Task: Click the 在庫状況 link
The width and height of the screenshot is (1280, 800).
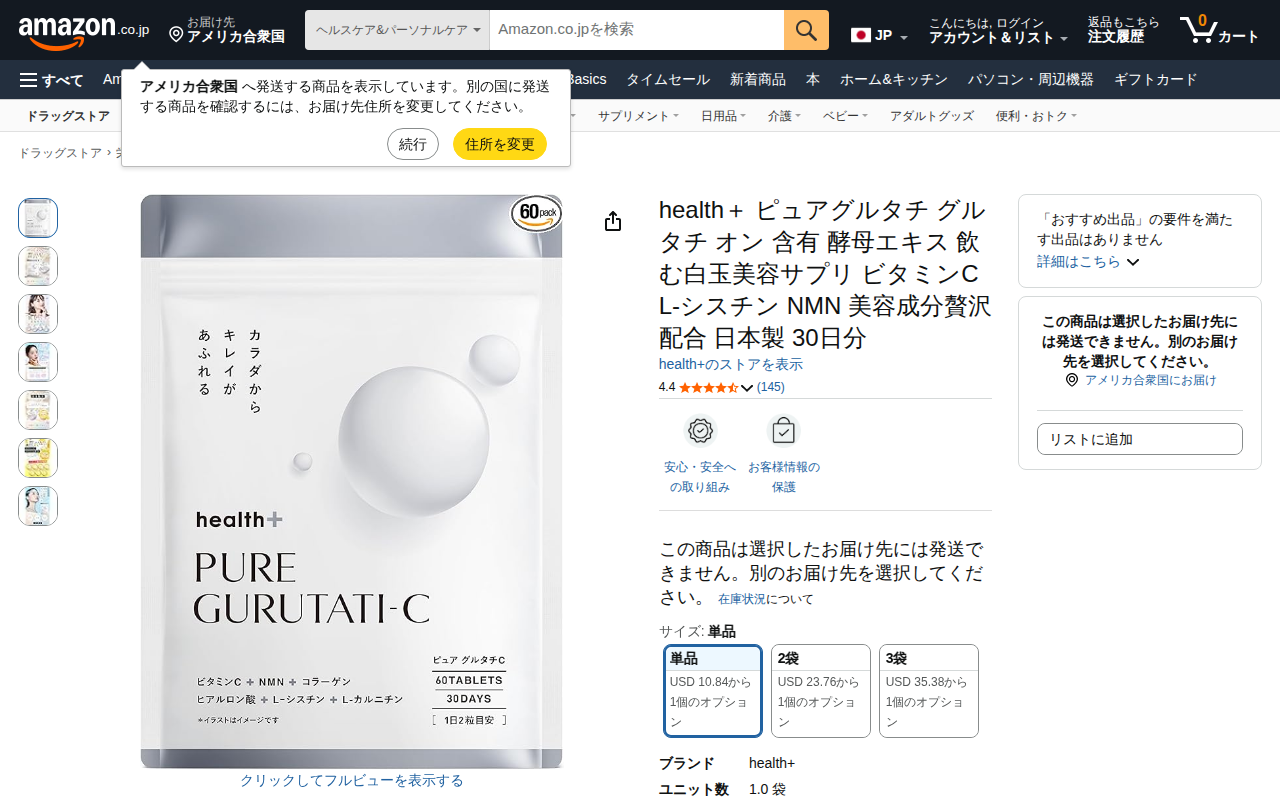Action: 742,599
